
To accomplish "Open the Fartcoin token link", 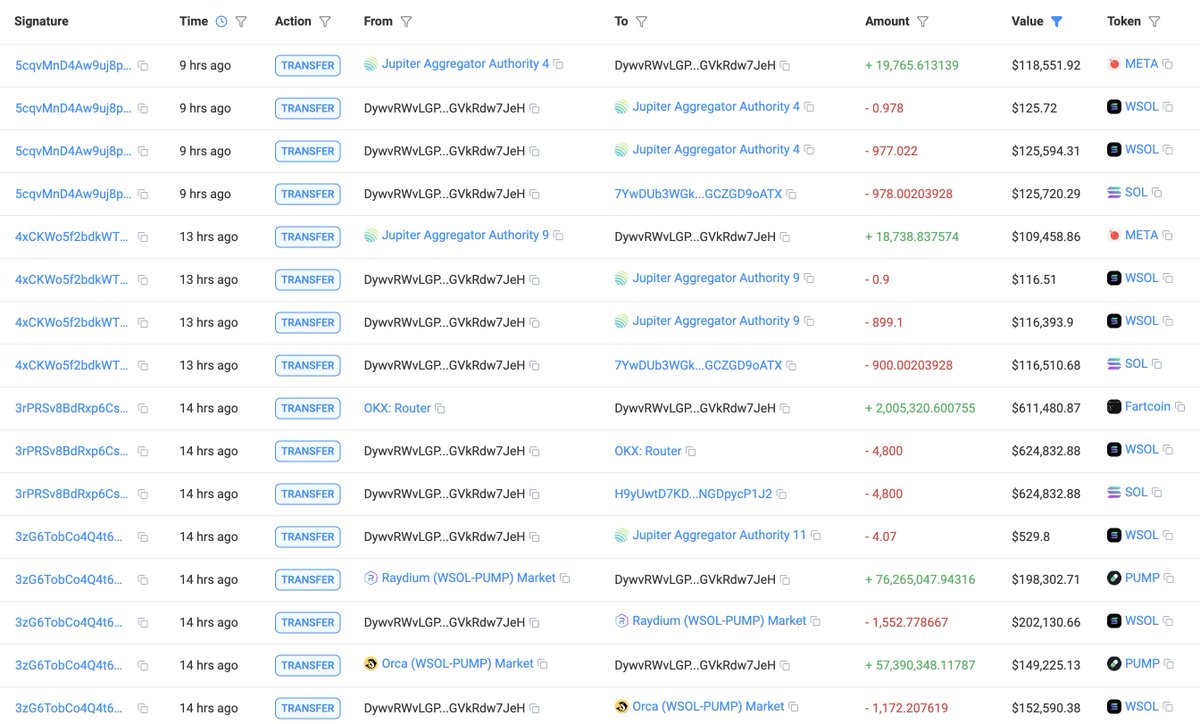I will point(1147,407).
